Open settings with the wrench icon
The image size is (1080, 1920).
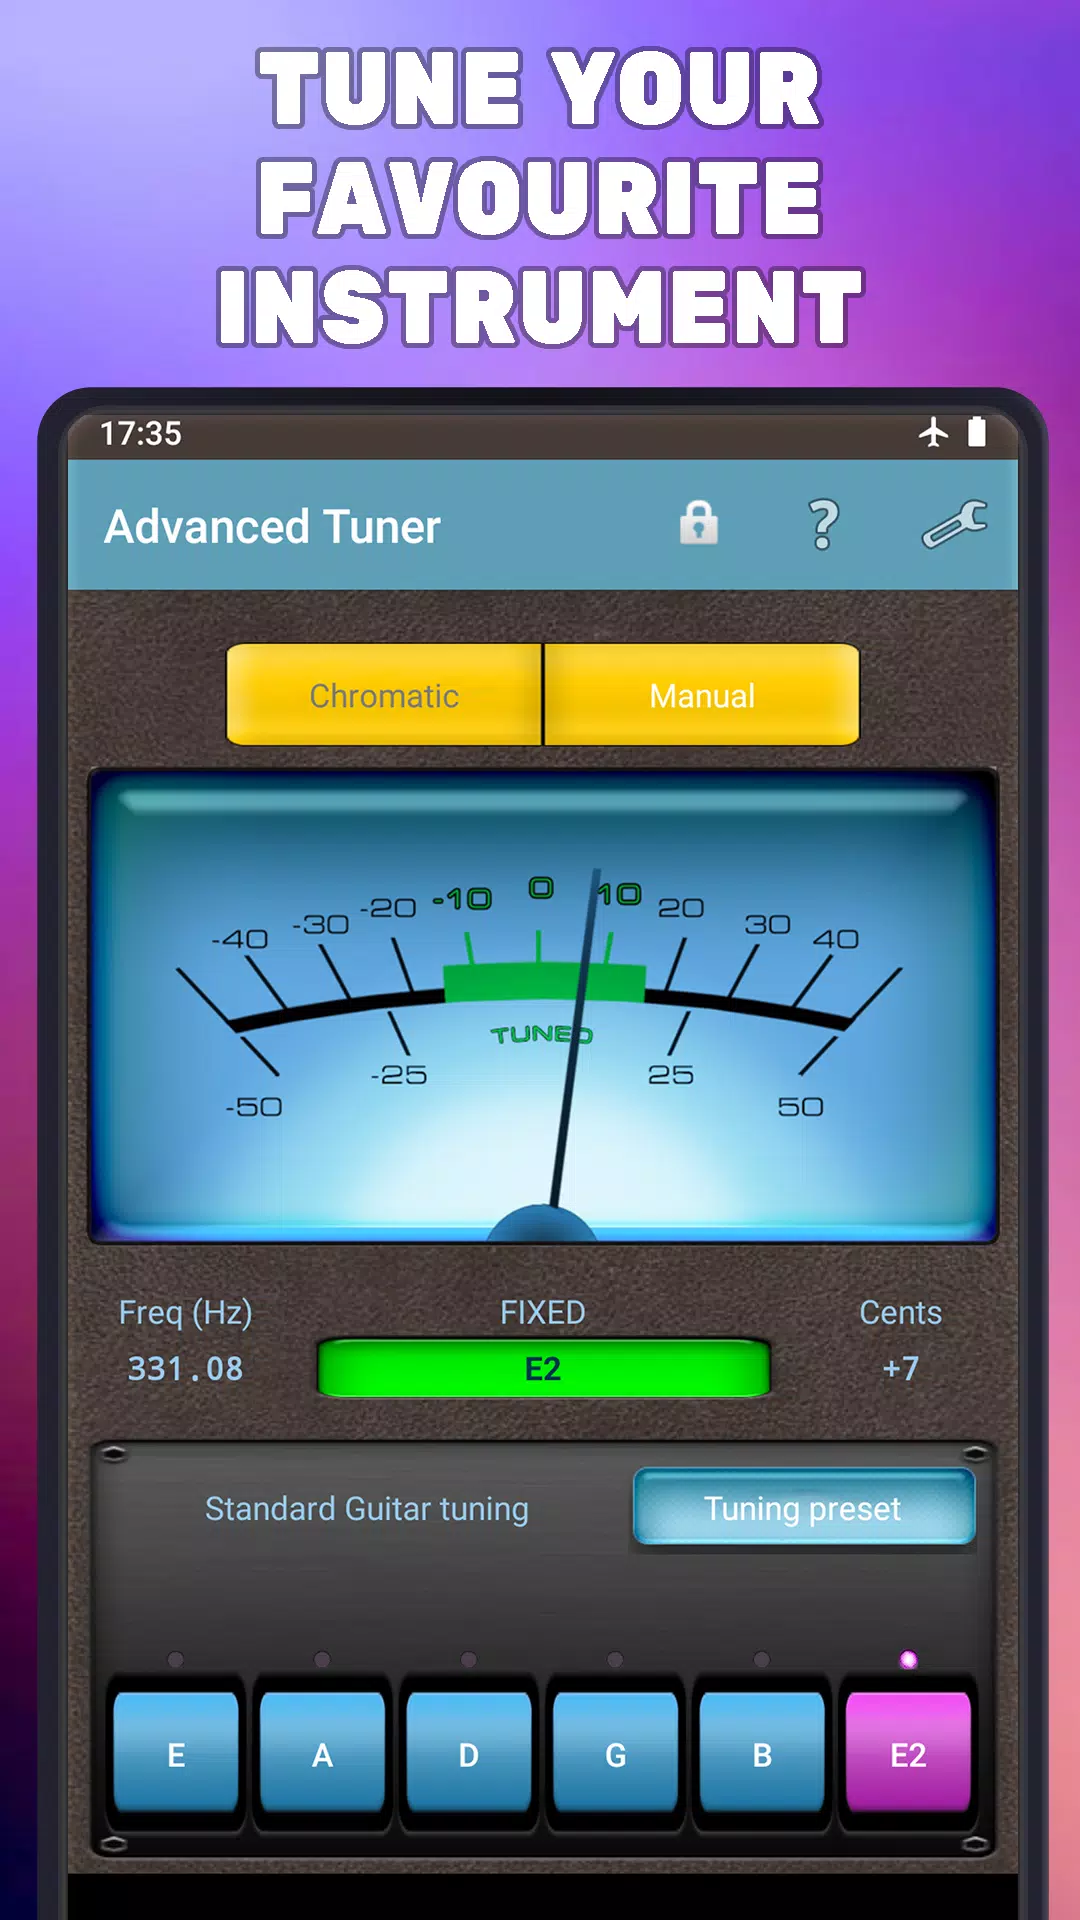click(955, 524)
